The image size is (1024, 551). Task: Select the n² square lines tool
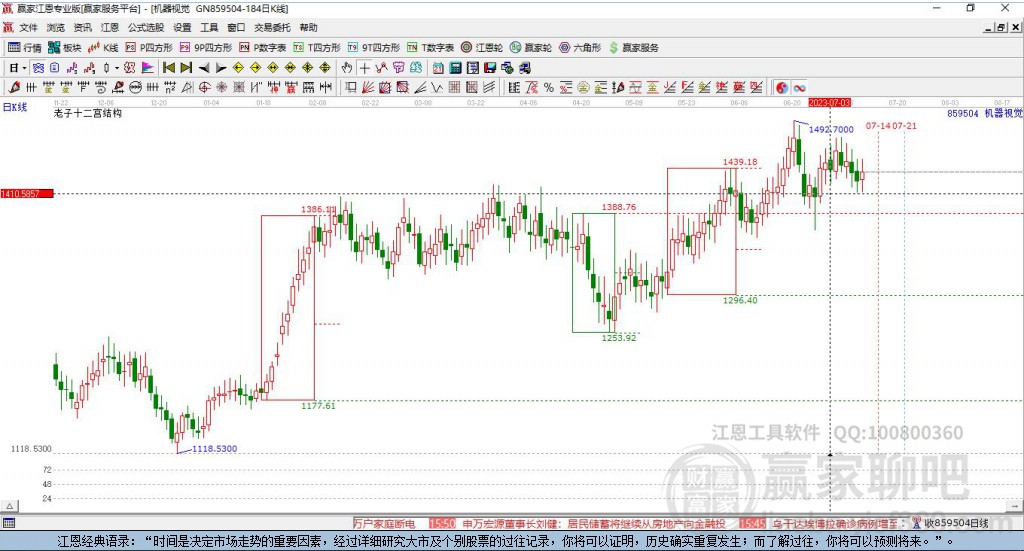(x=170, y=87)
